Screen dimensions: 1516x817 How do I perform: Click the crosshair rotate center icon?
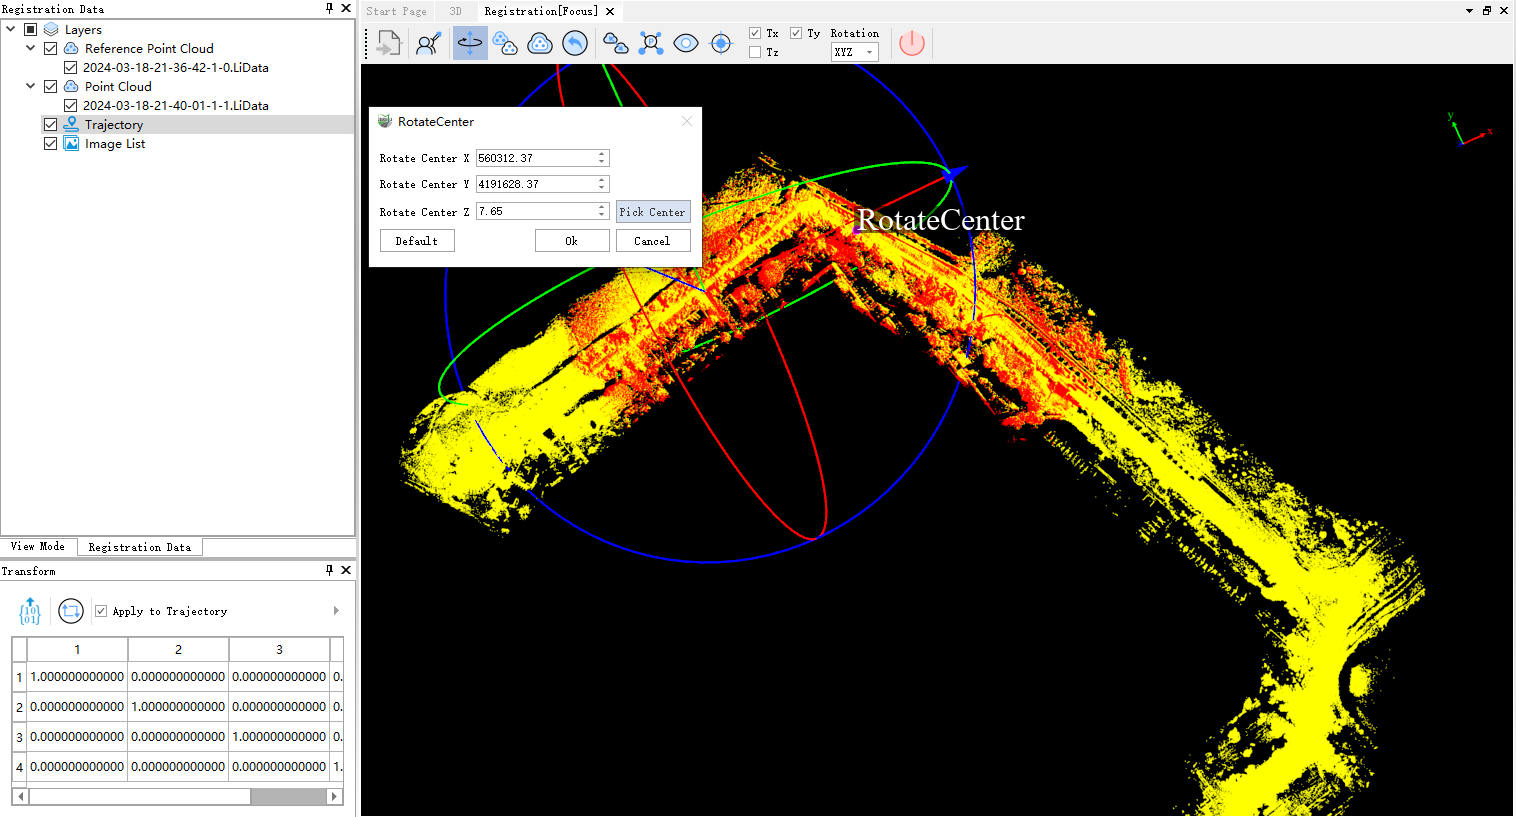click(721, 43)
